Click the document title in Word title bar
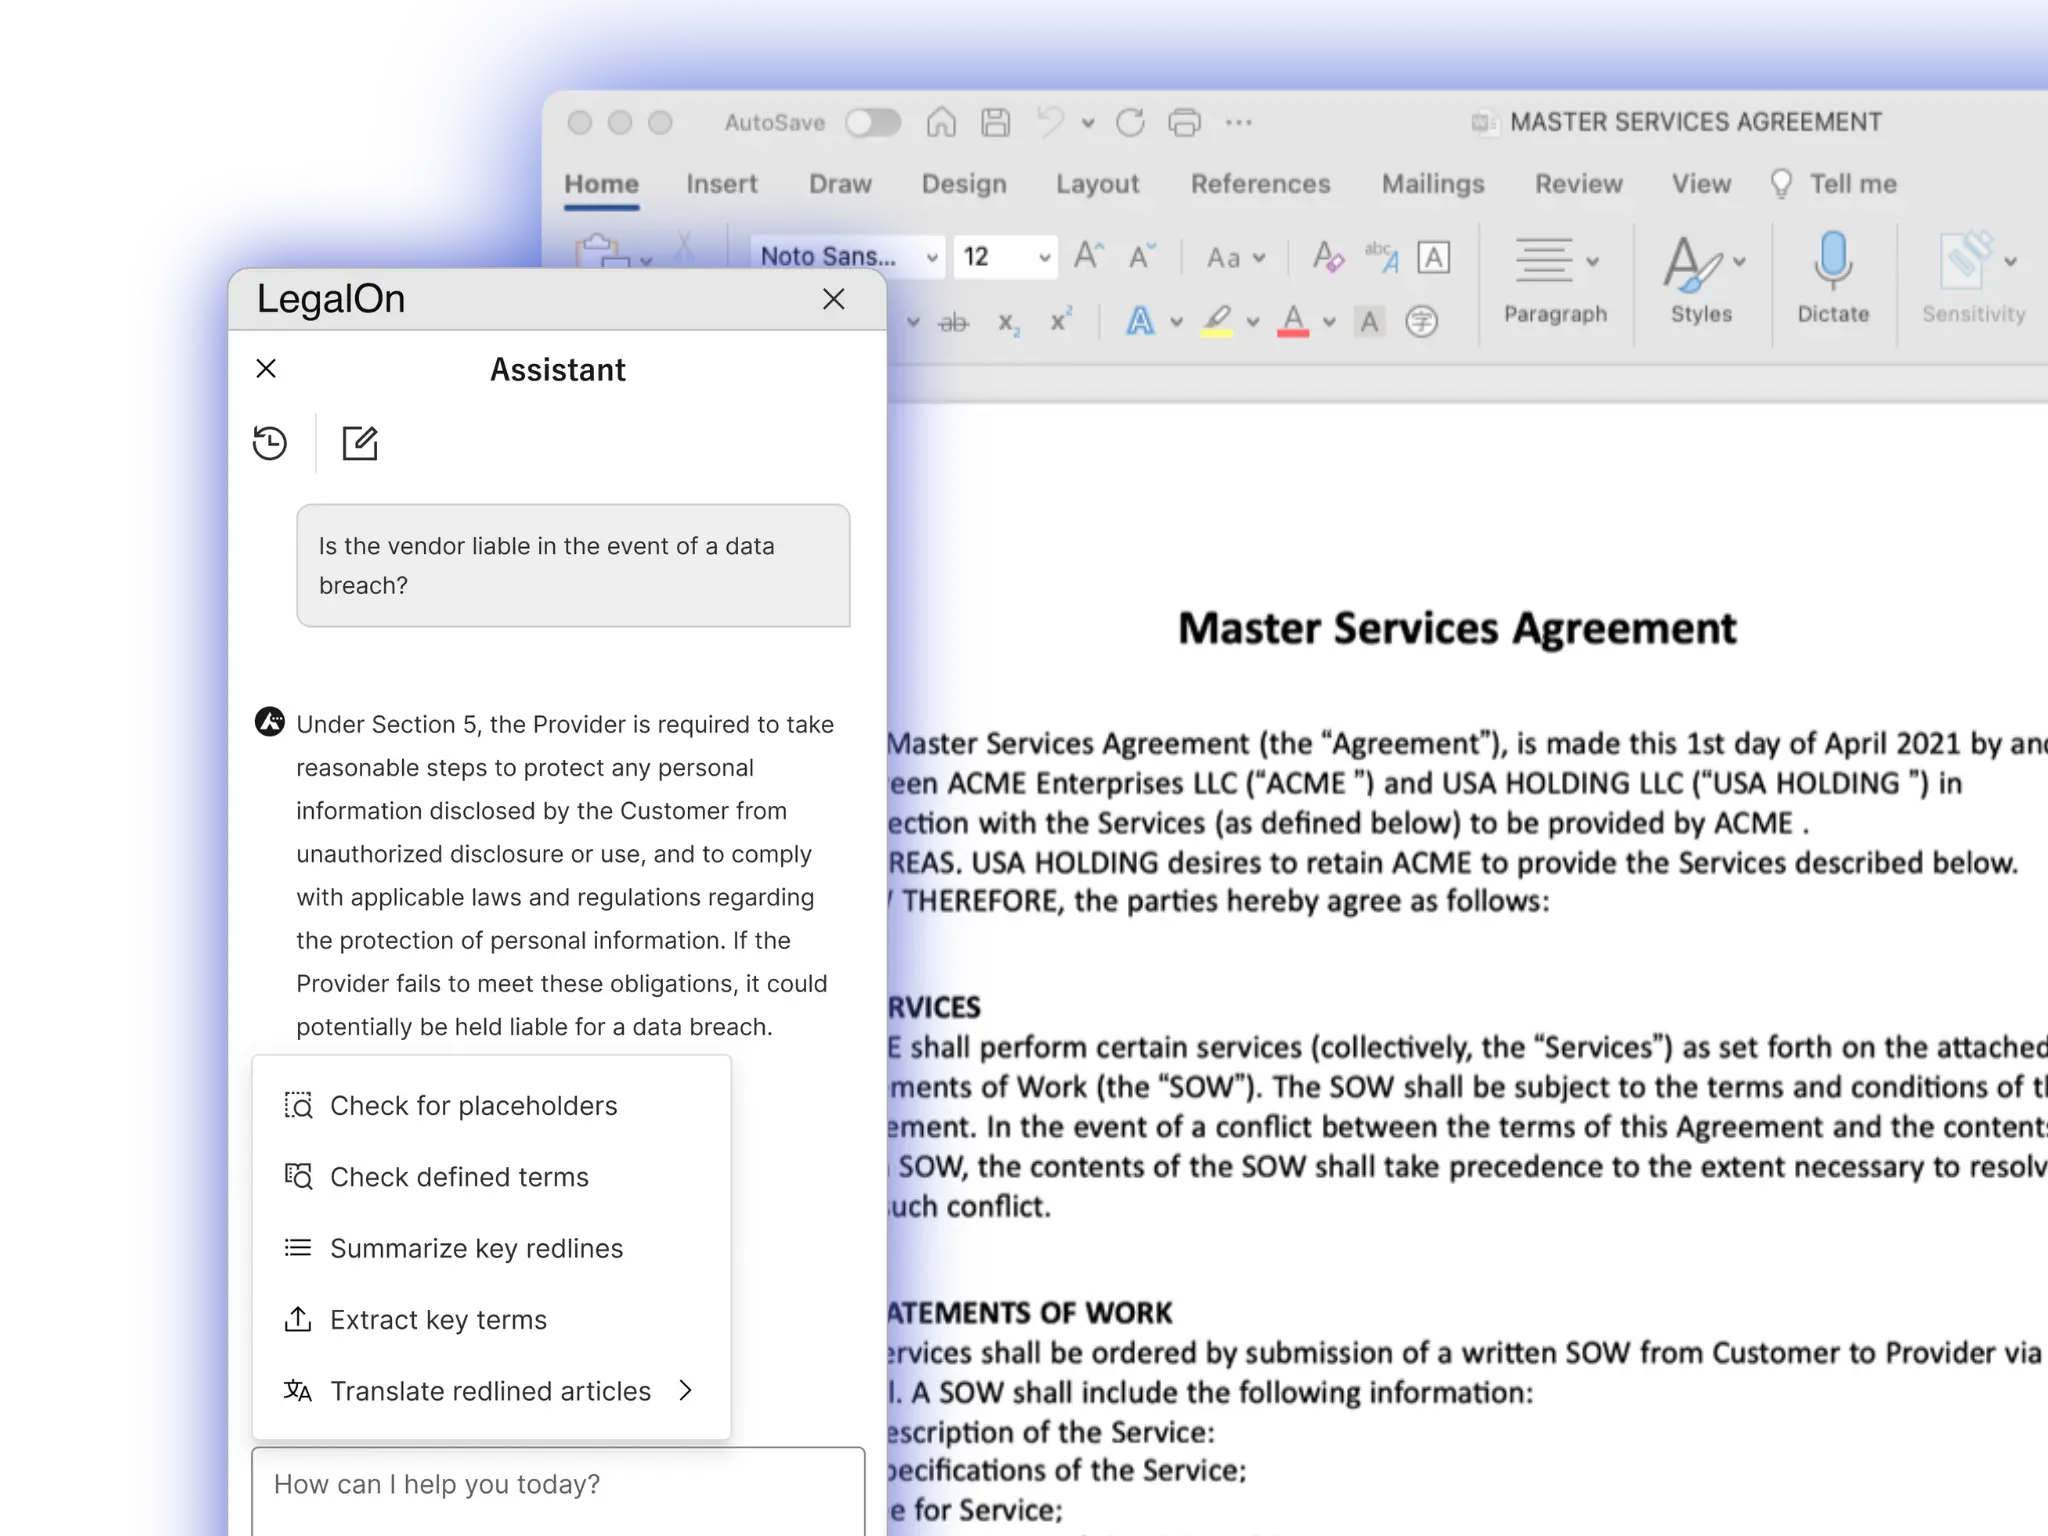 tap(1695, 122)
